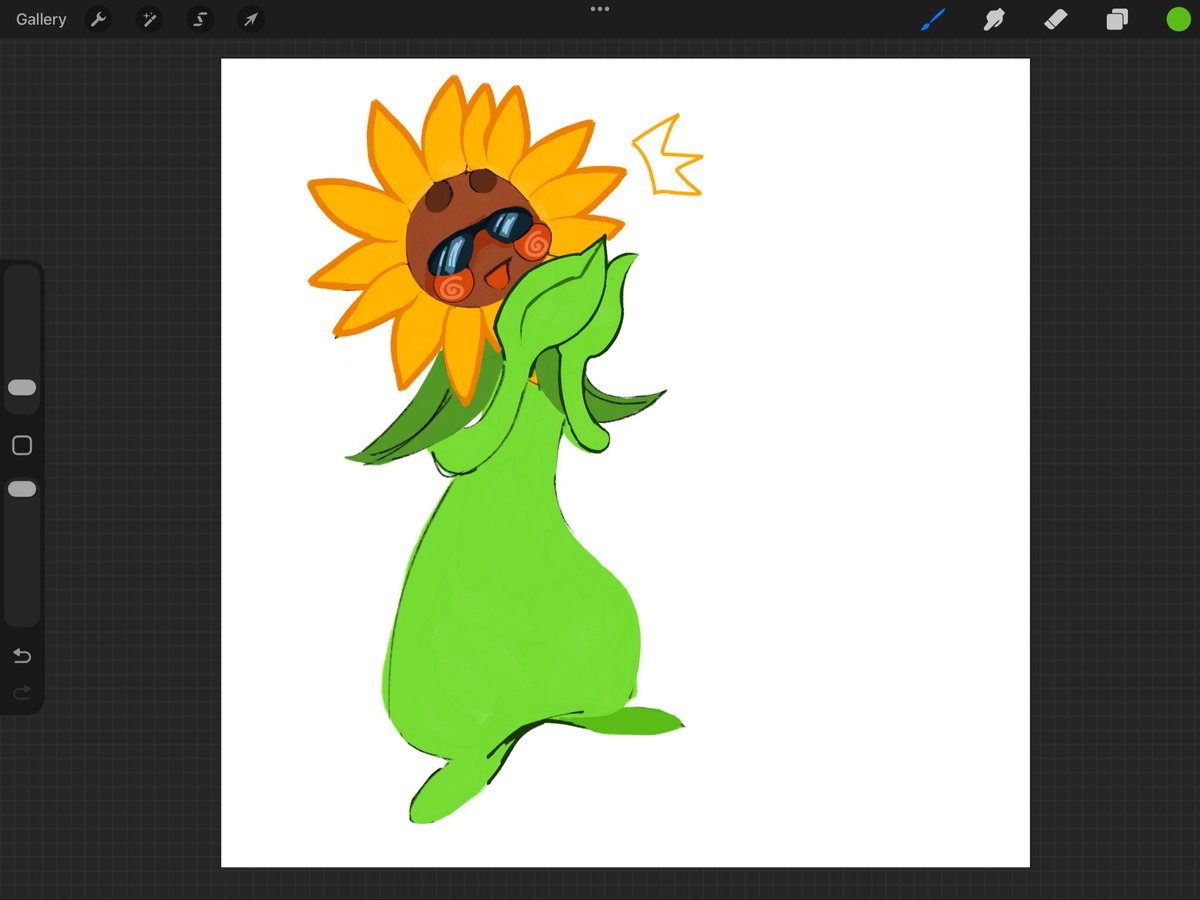Tap the ellipsis handle at the top center
The image size is (1200, 900).
pos(600,9)
